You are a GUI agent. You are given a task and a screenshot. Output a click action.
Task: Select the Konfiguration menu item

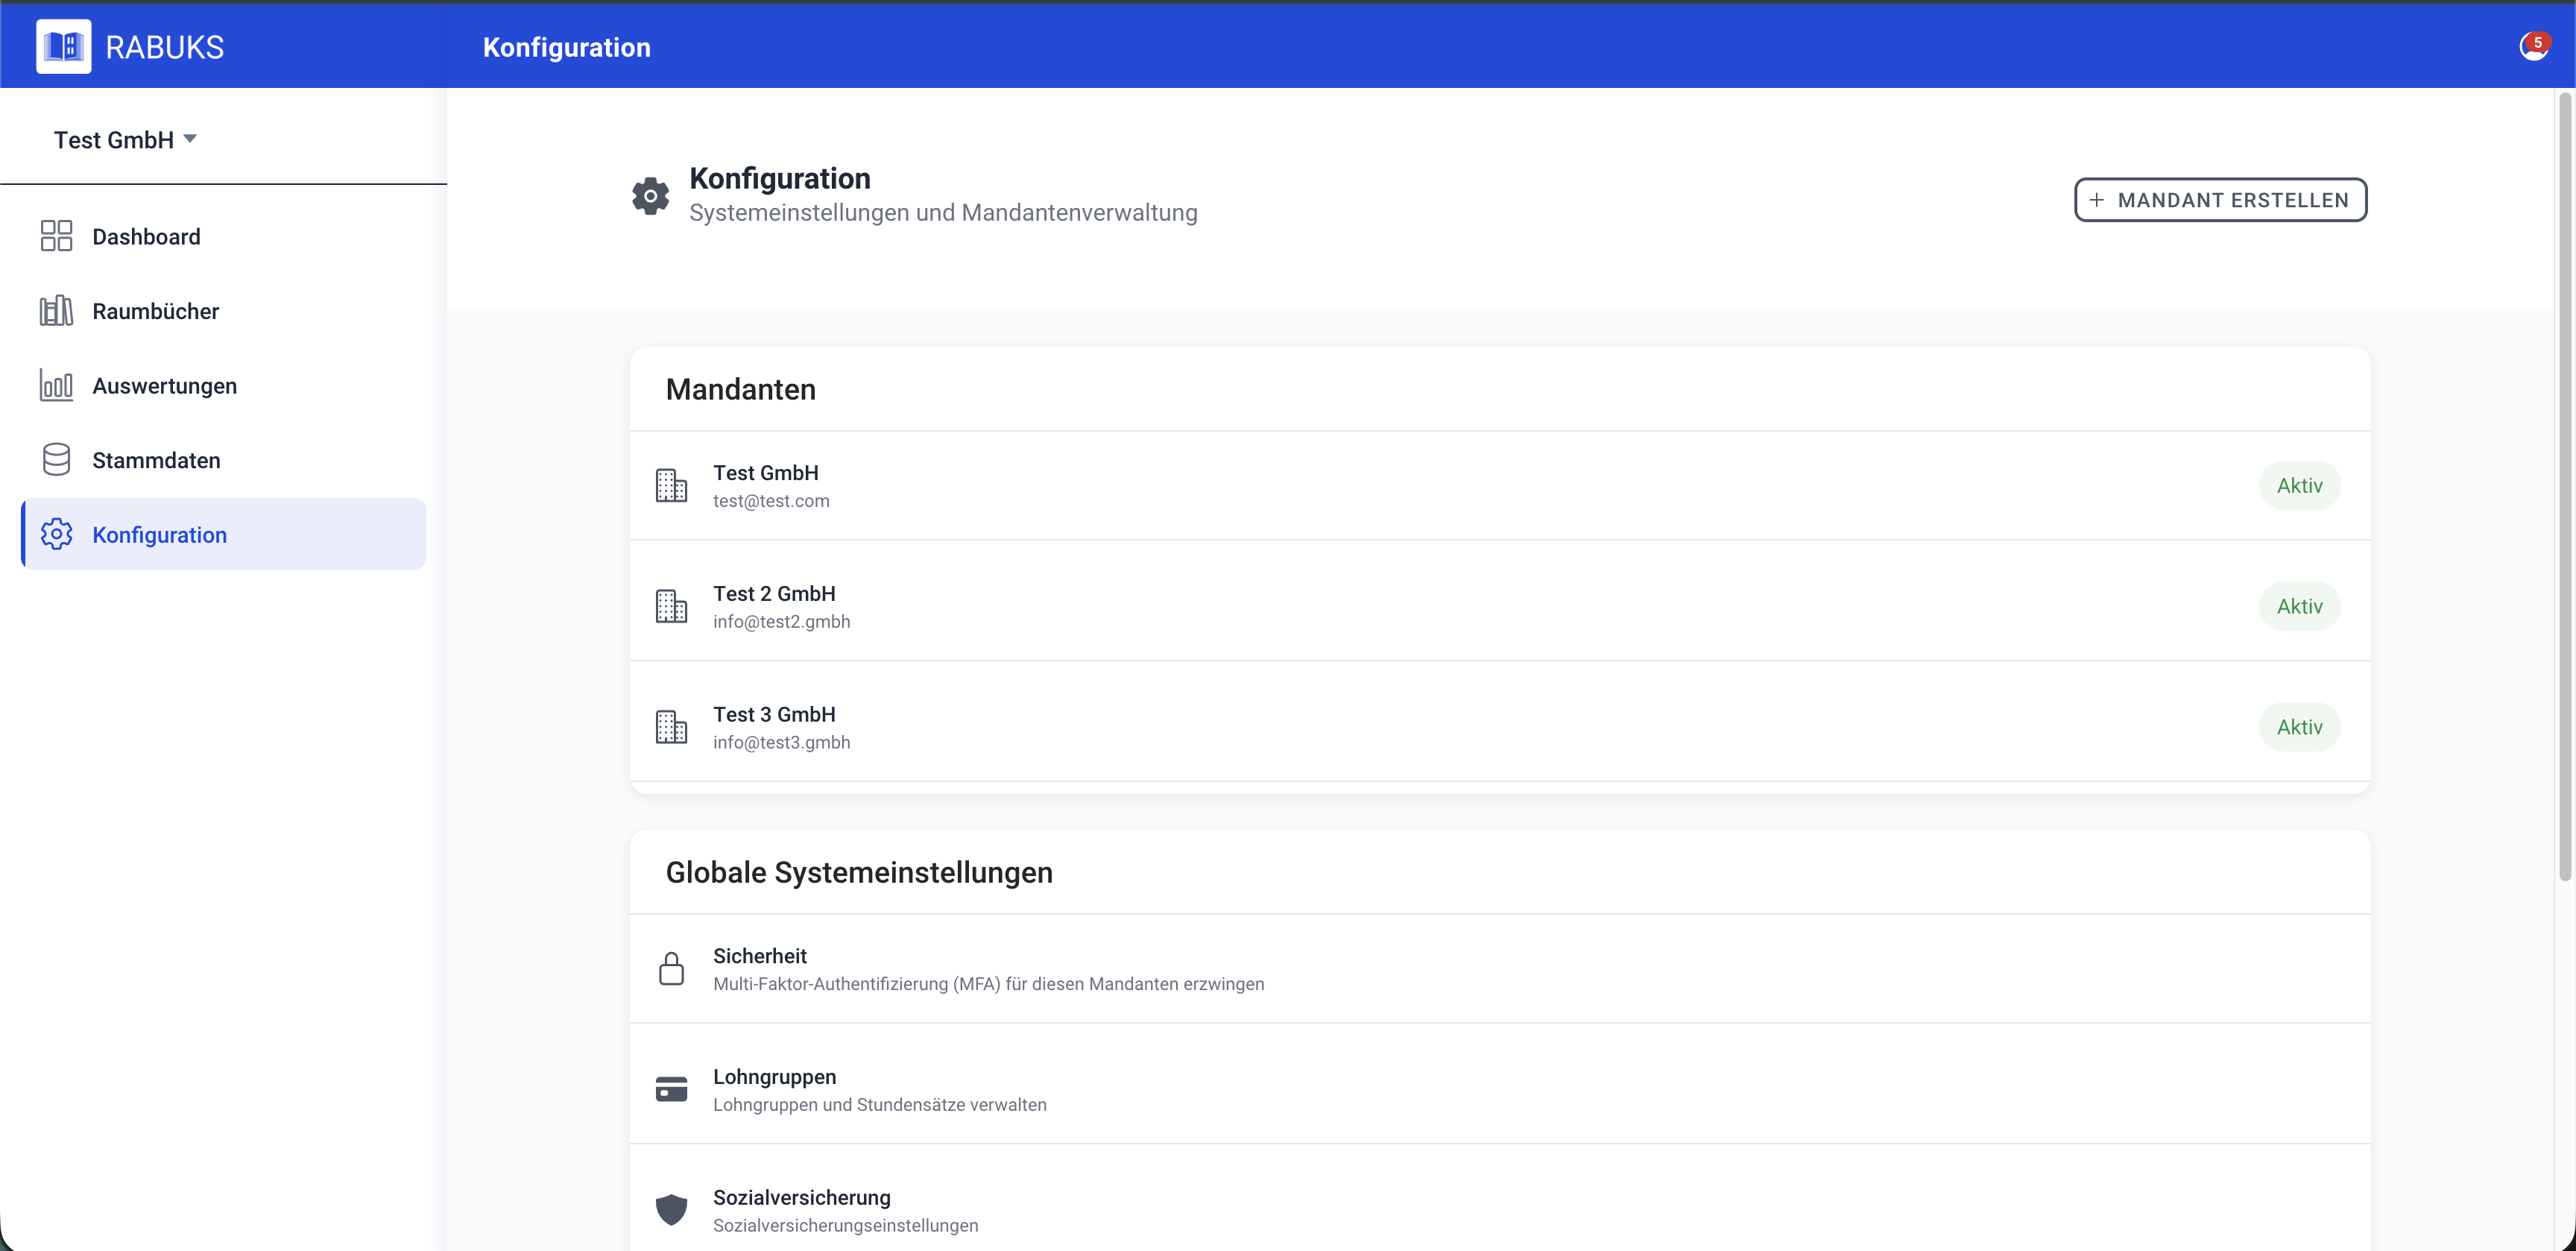[224, 534]
